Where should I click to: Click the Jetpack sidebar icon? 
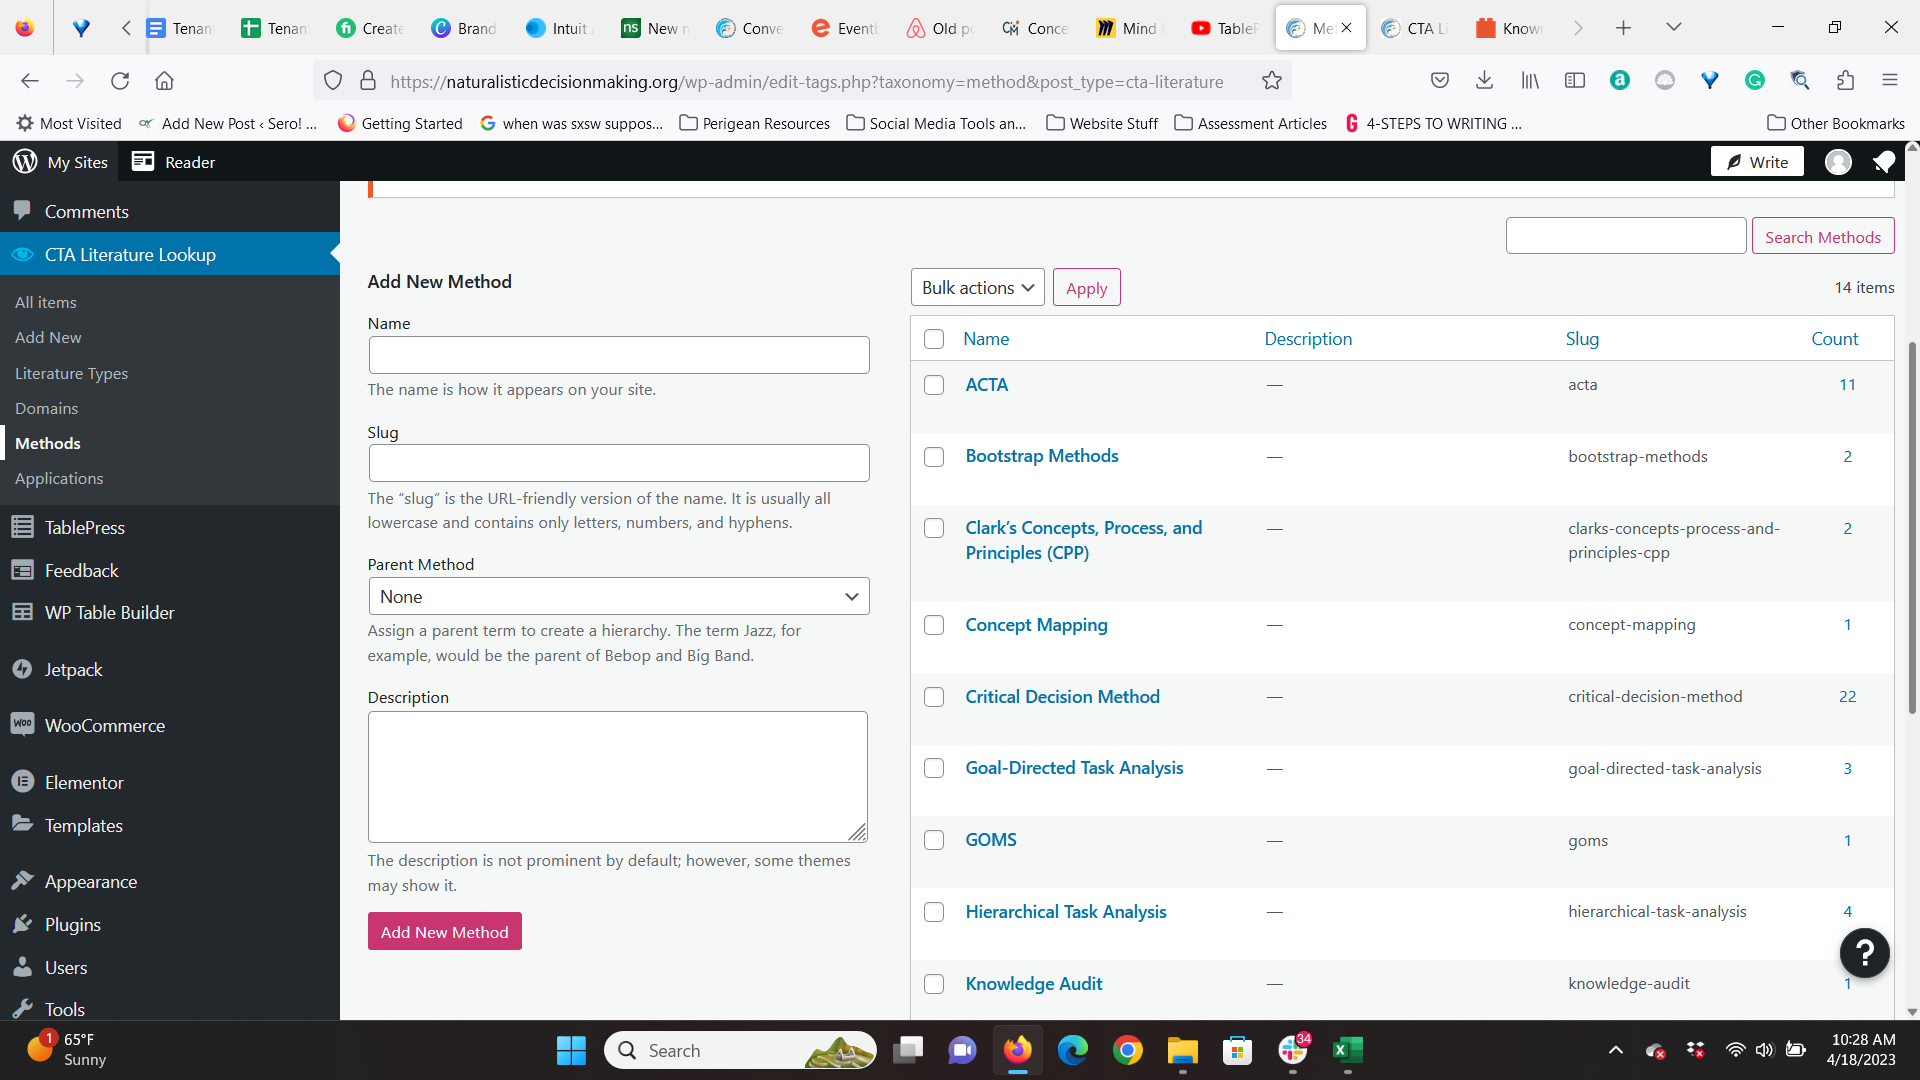point(22,669)
